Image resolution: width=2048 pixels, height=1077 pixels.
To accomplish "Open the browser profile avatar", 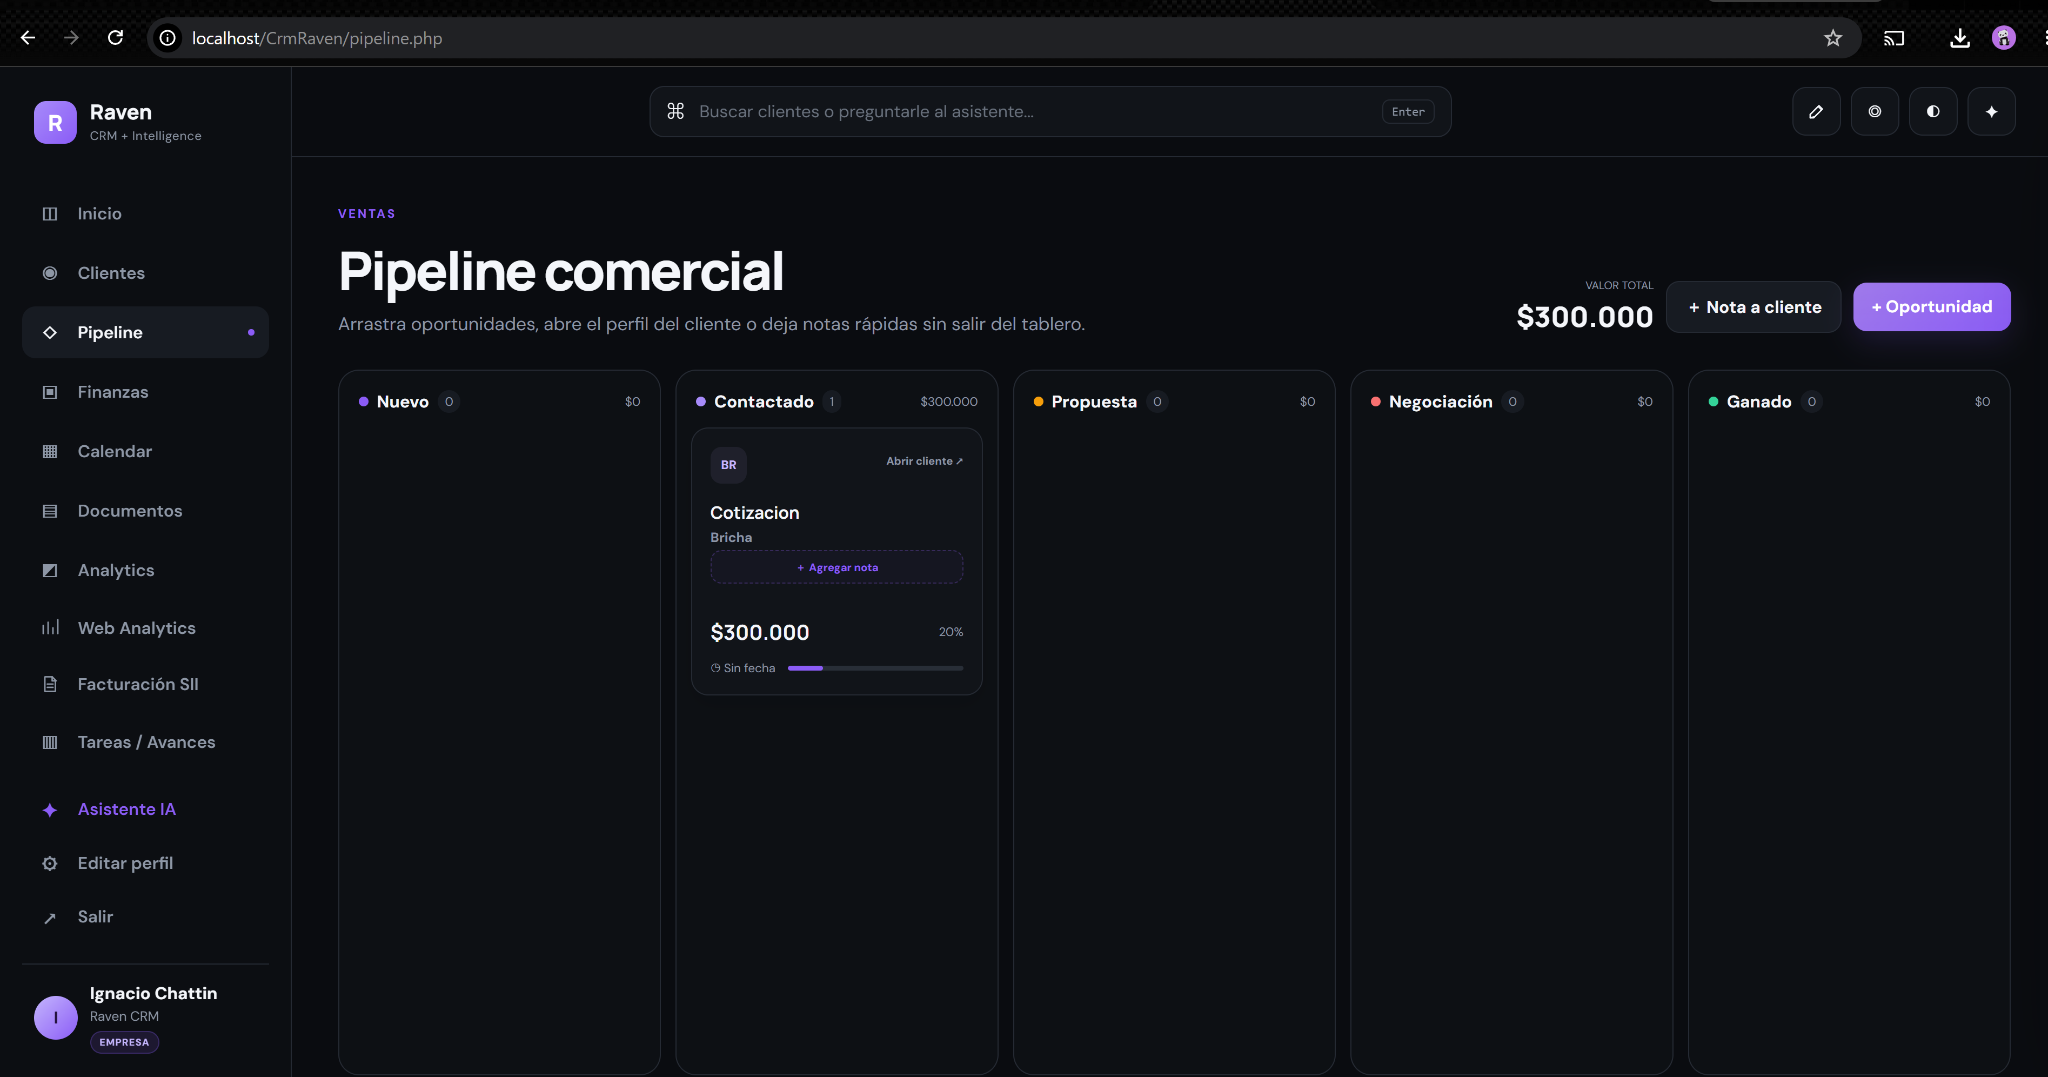I will 2004,38.
